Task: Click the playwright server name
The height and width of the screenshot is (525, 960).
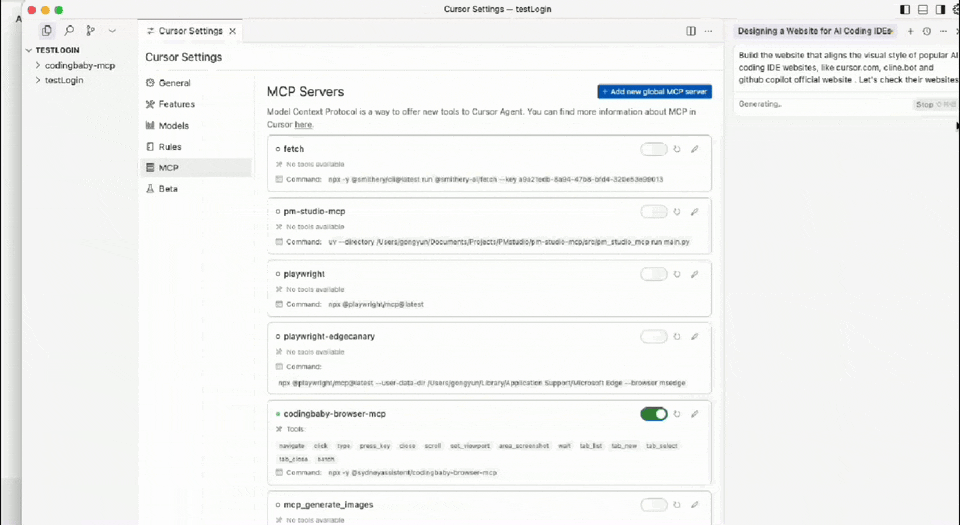Action: (x=304, y=274)
